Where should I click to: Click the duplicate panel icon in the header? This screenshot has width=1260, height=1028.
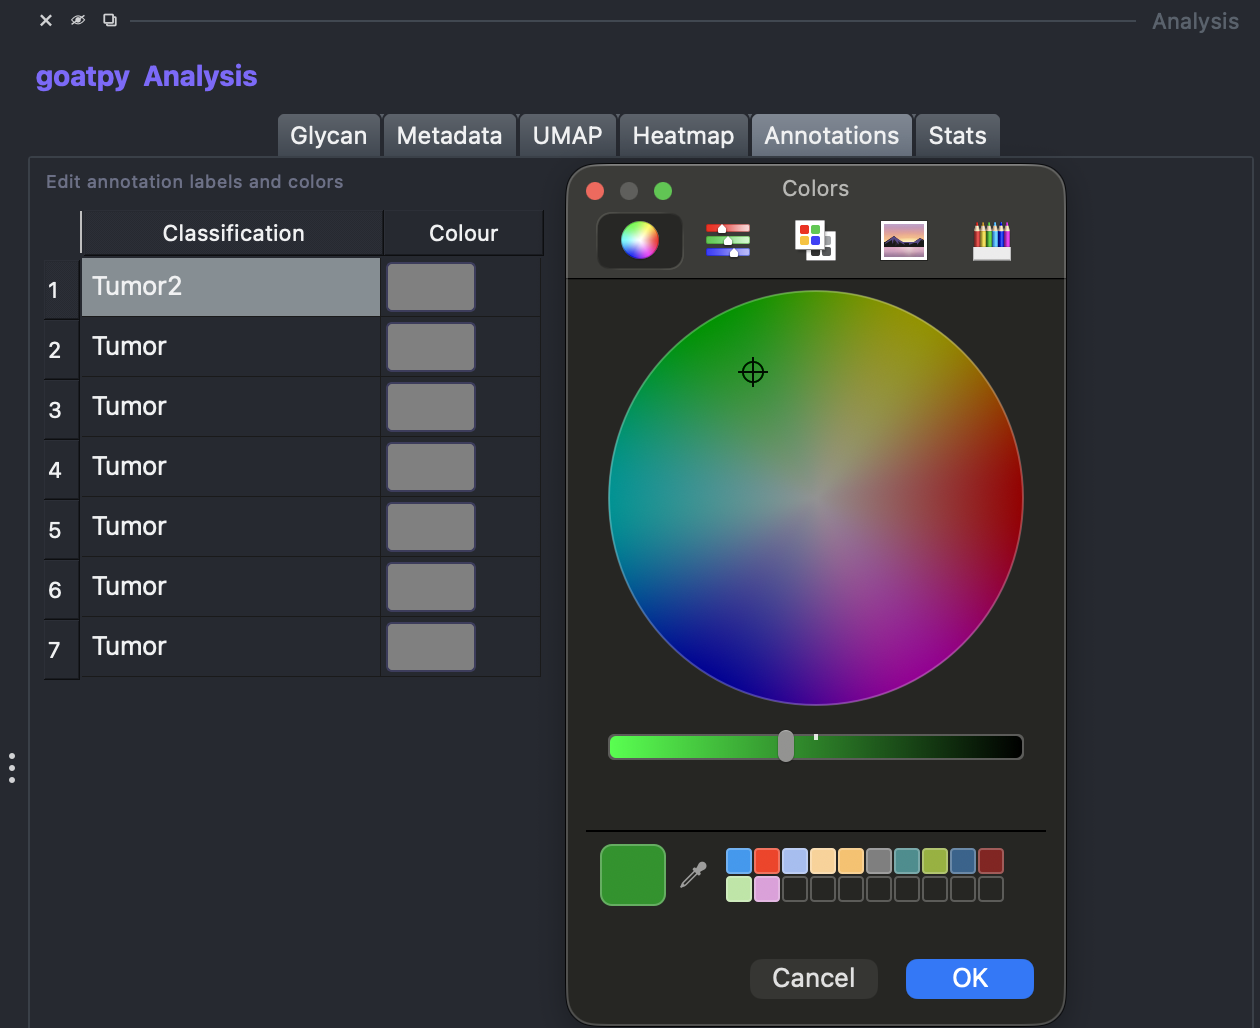(110, 20)
